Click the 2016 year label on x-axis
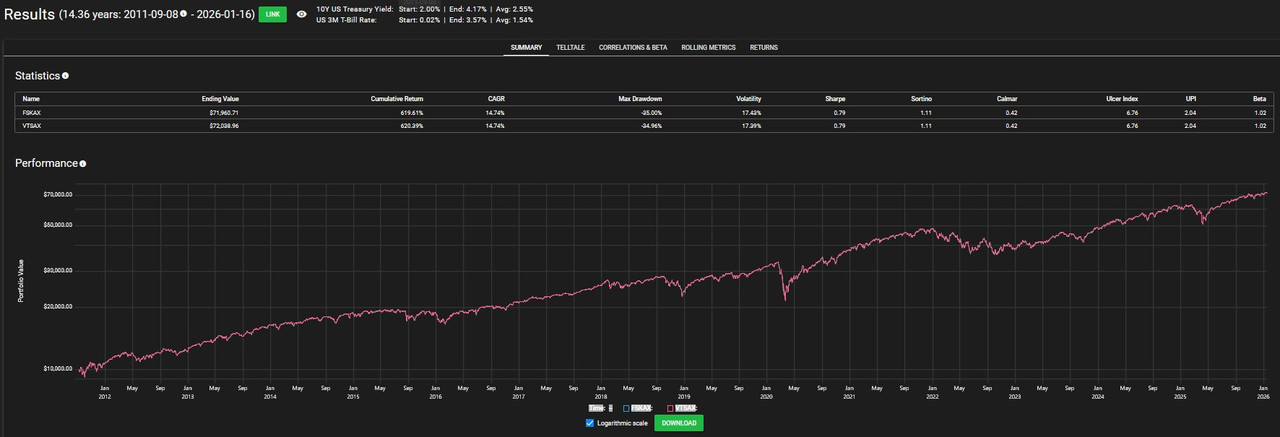 pos(435,397)
